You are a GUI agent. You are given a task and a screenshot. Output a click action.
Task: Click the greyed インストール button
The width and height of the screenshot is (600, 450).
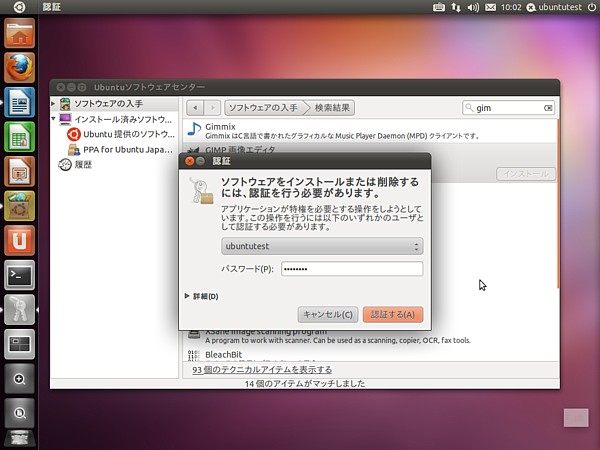click(x=526, y=174)
